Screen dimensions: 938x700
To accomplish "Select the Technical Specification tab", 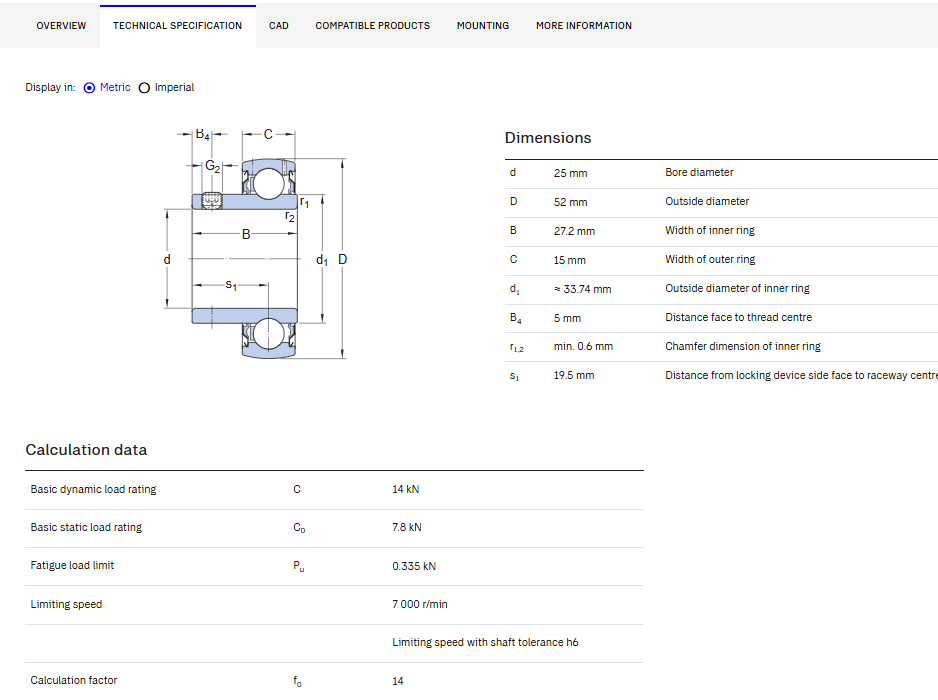I will point(178,26).
